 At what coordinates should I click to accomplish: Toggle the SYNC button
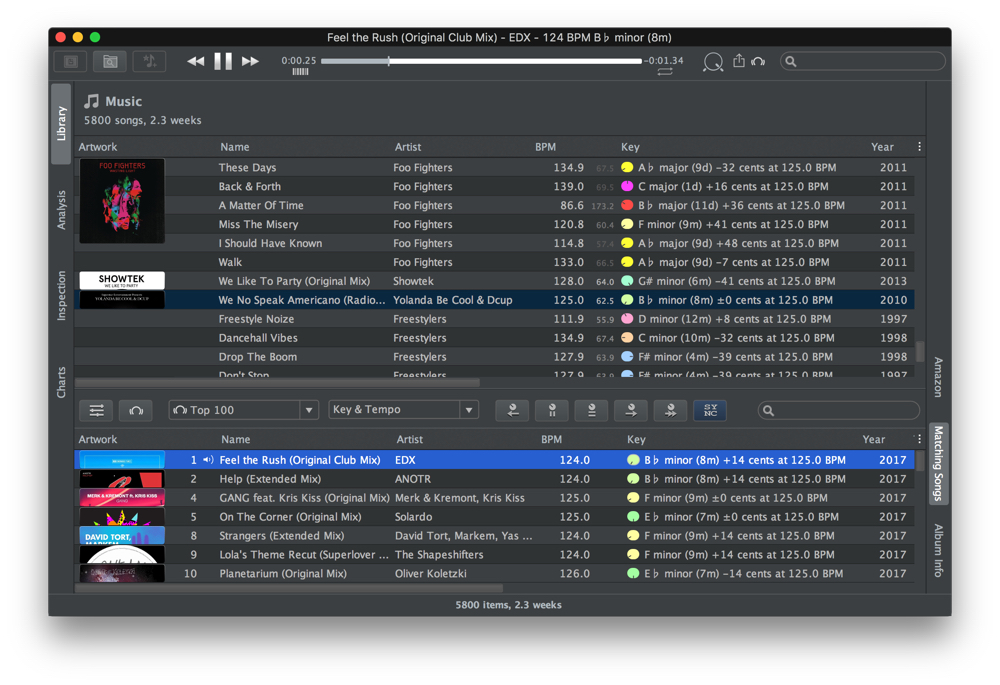pos(710,410)
